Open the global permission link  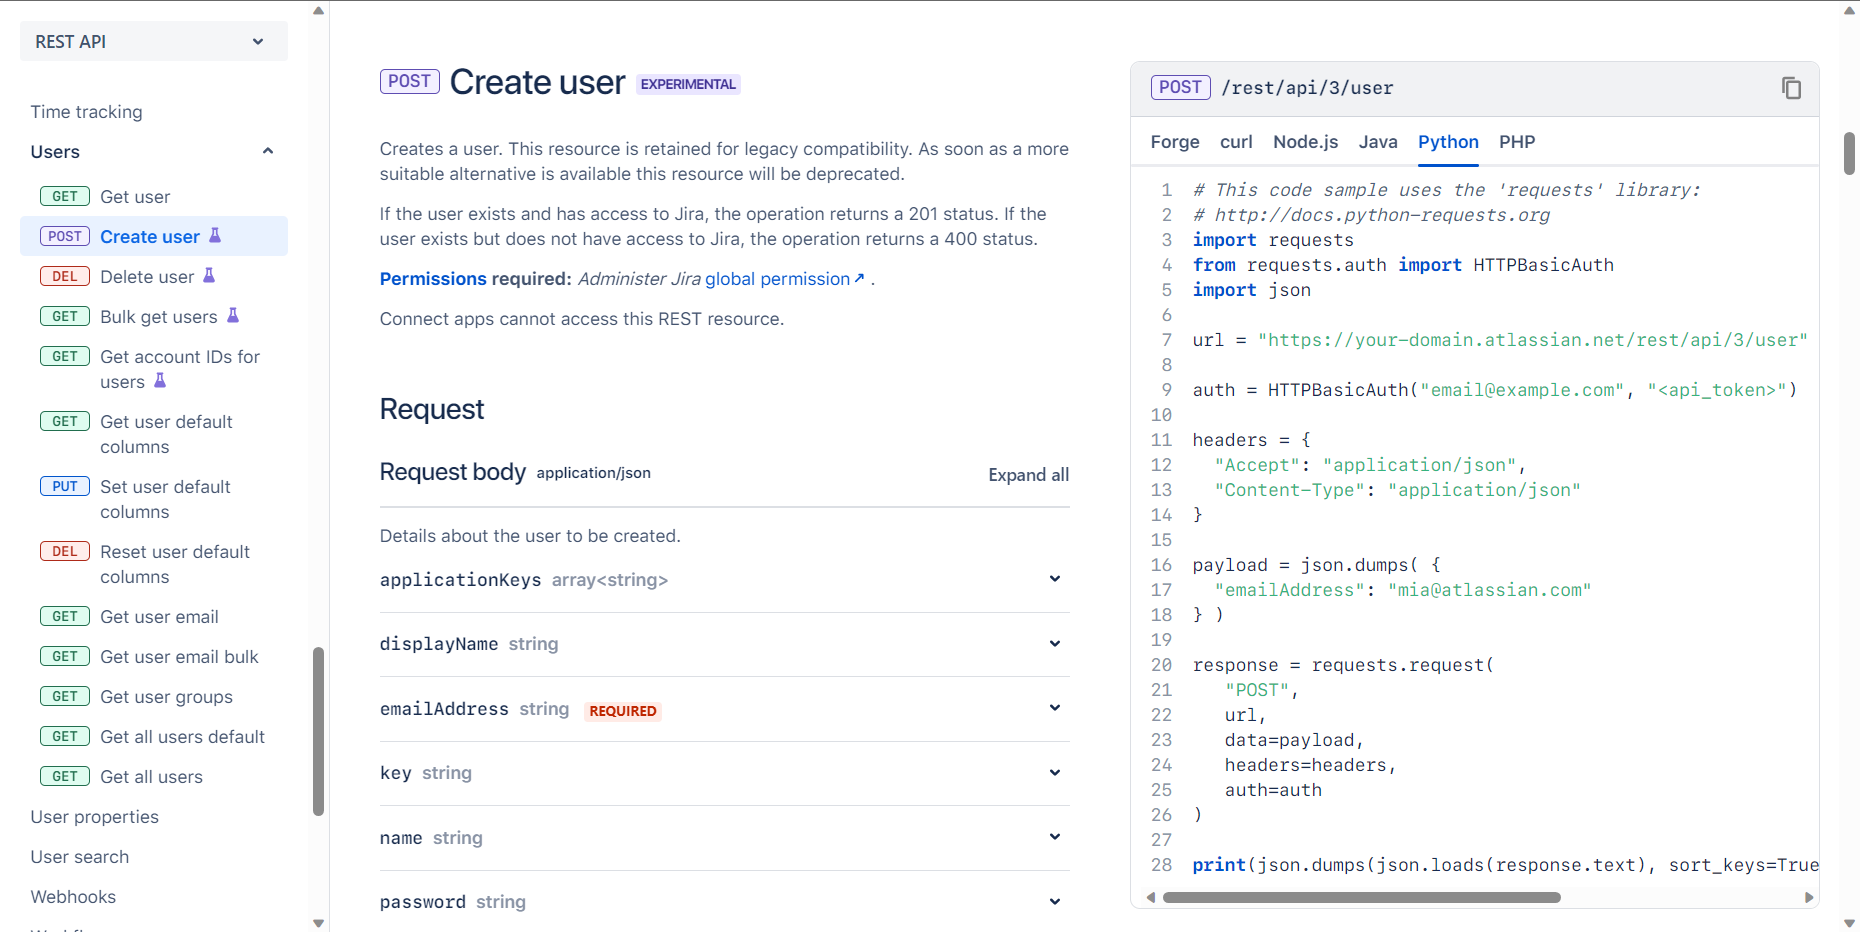pyautogui.click(x=785, y=279)
